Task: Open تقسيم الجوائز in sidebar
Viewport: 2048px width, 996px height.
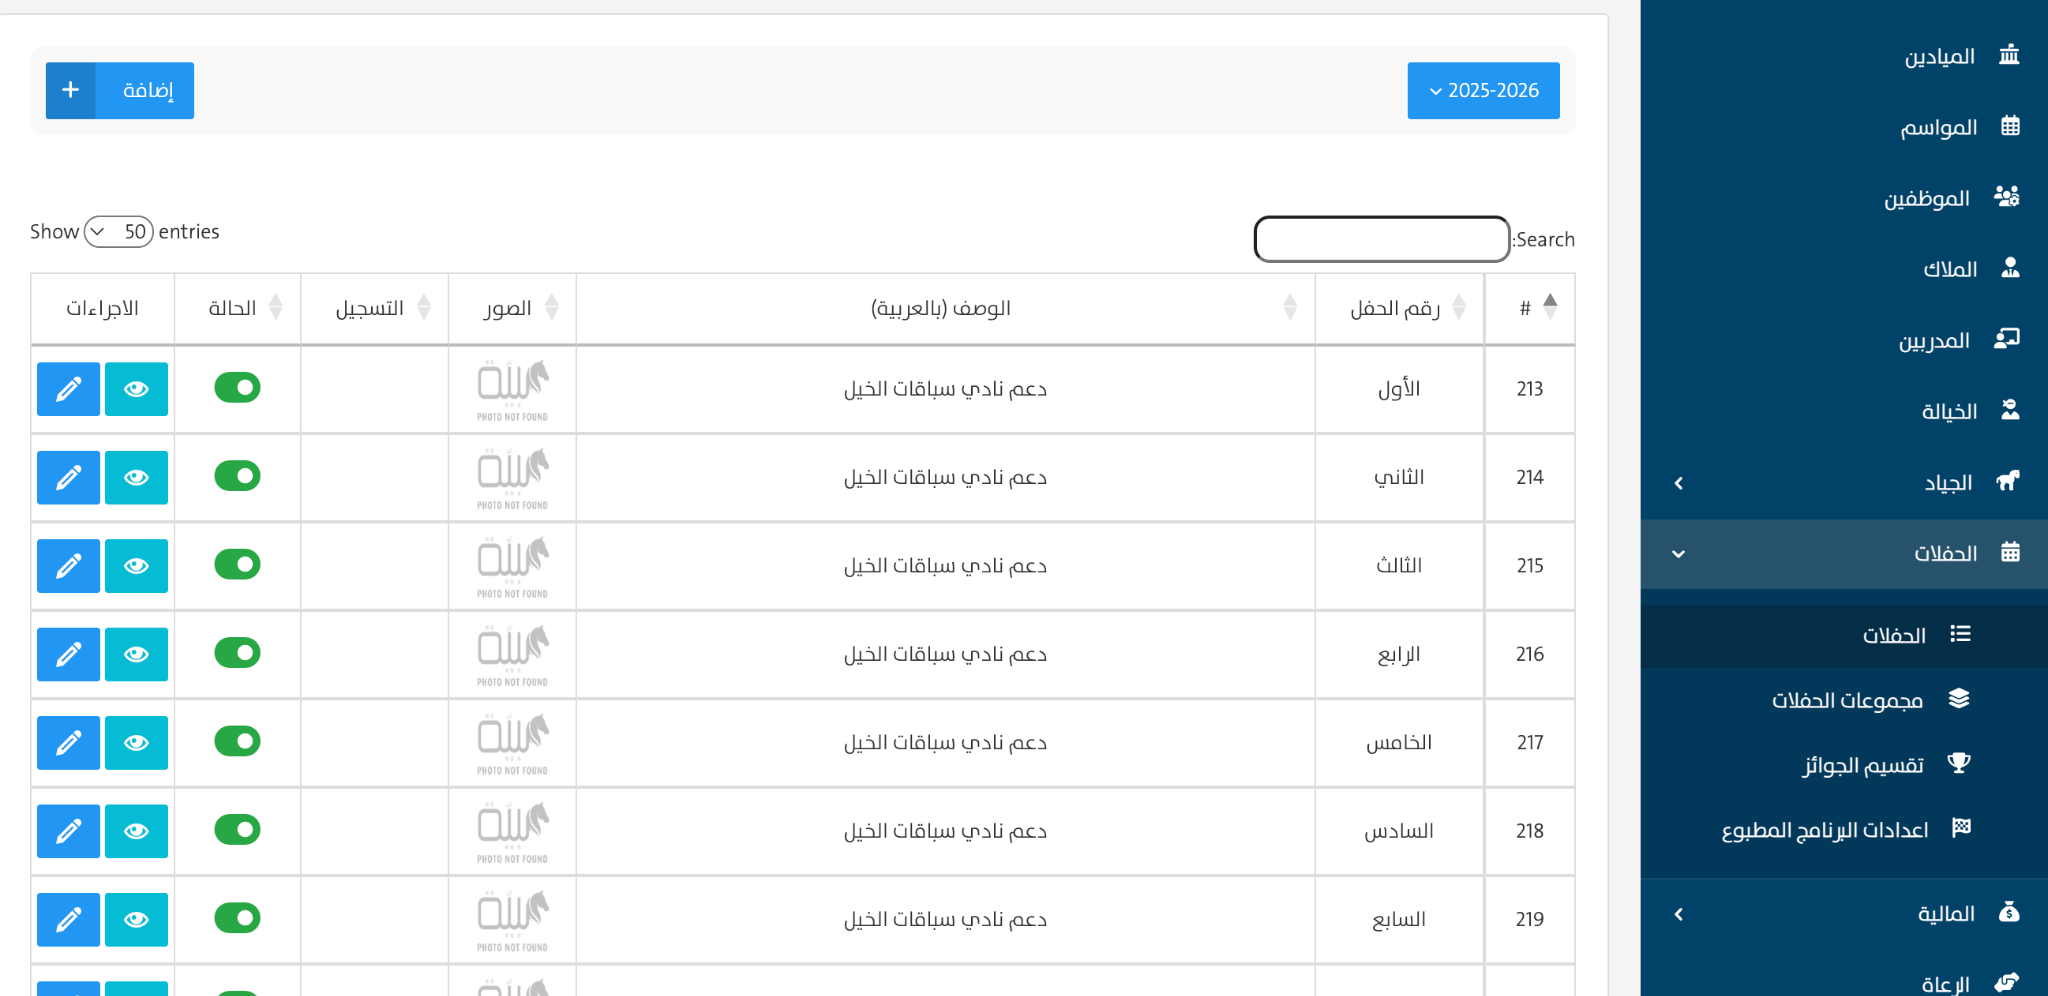Action: pos(1844,765)
